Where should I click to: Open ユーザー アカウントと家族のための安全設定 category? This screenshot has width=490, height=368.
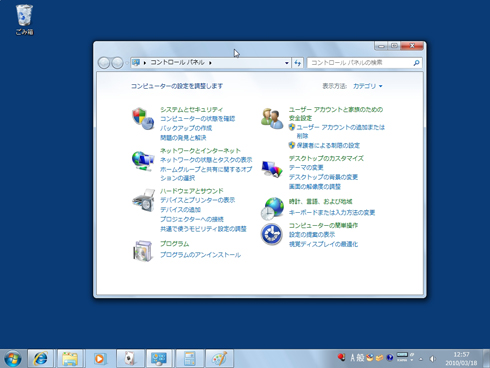(x=336, y=114)
